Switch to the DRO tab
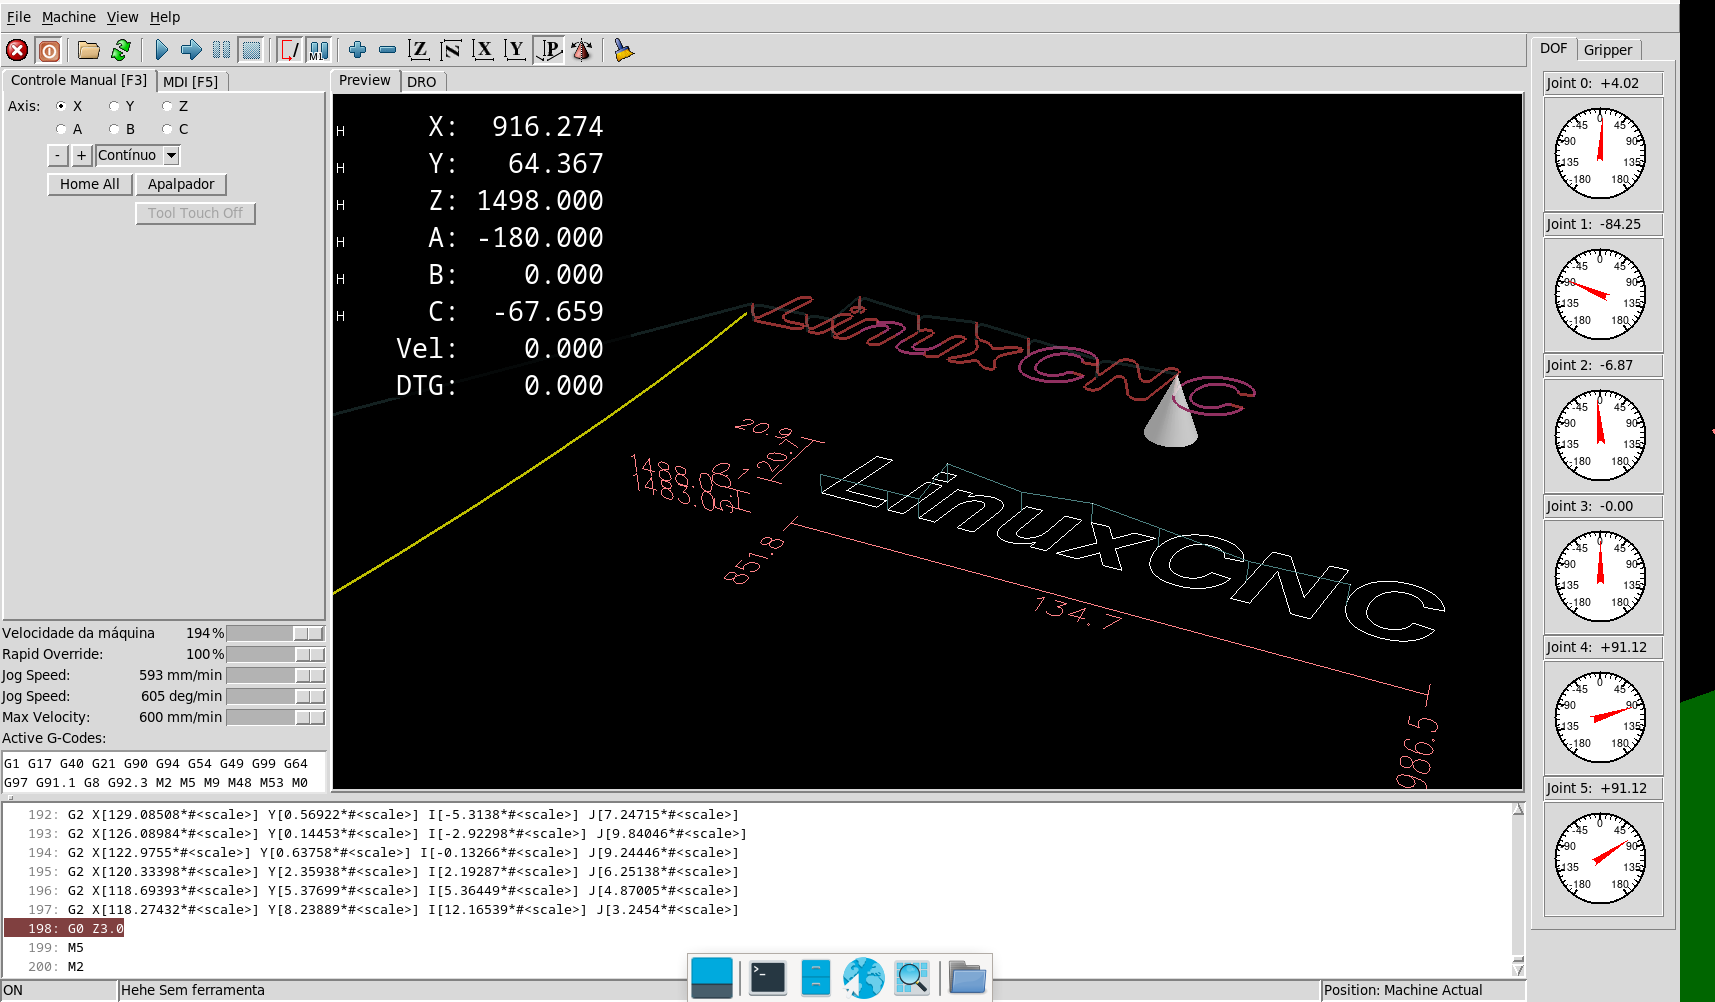 (x=422, y=82)
